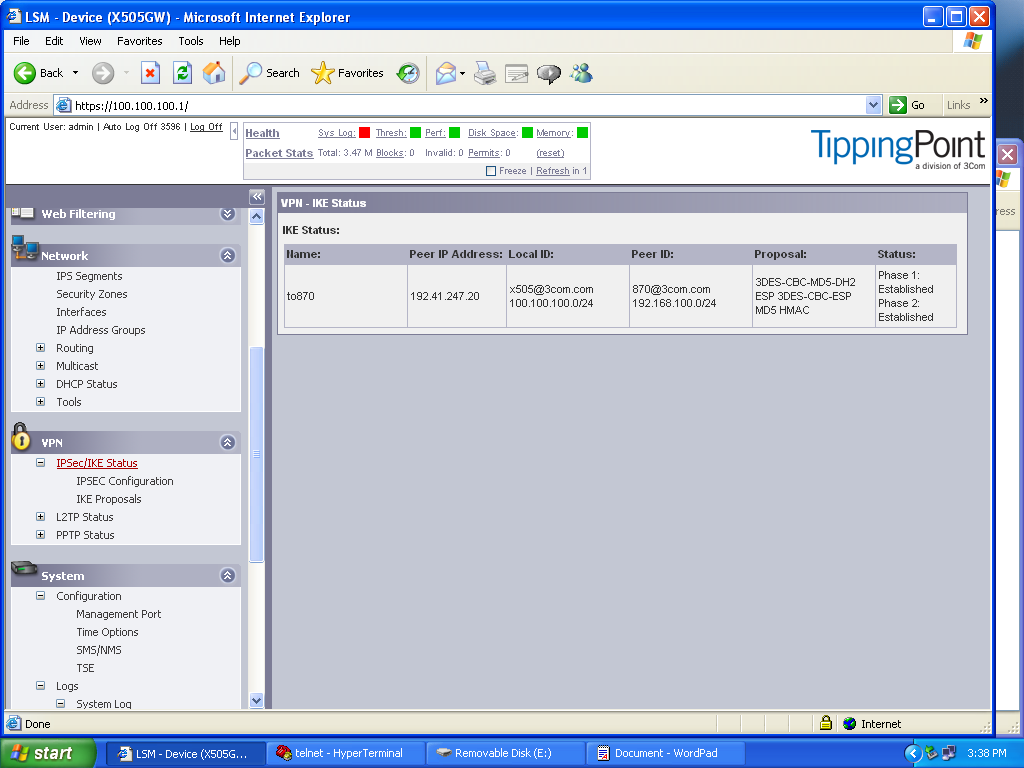1024x768 pixels.
Task: Open the IKE Proposals page
Action: tap(109, 499)
